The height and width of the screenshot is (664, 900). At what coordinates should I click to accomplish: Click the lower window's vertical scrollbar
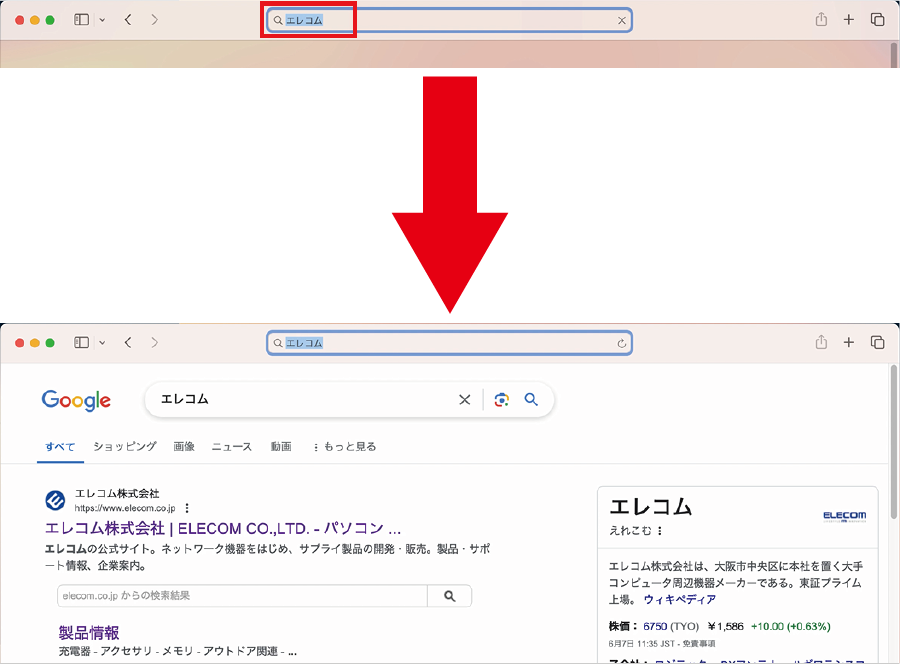(x=894, y=442)
